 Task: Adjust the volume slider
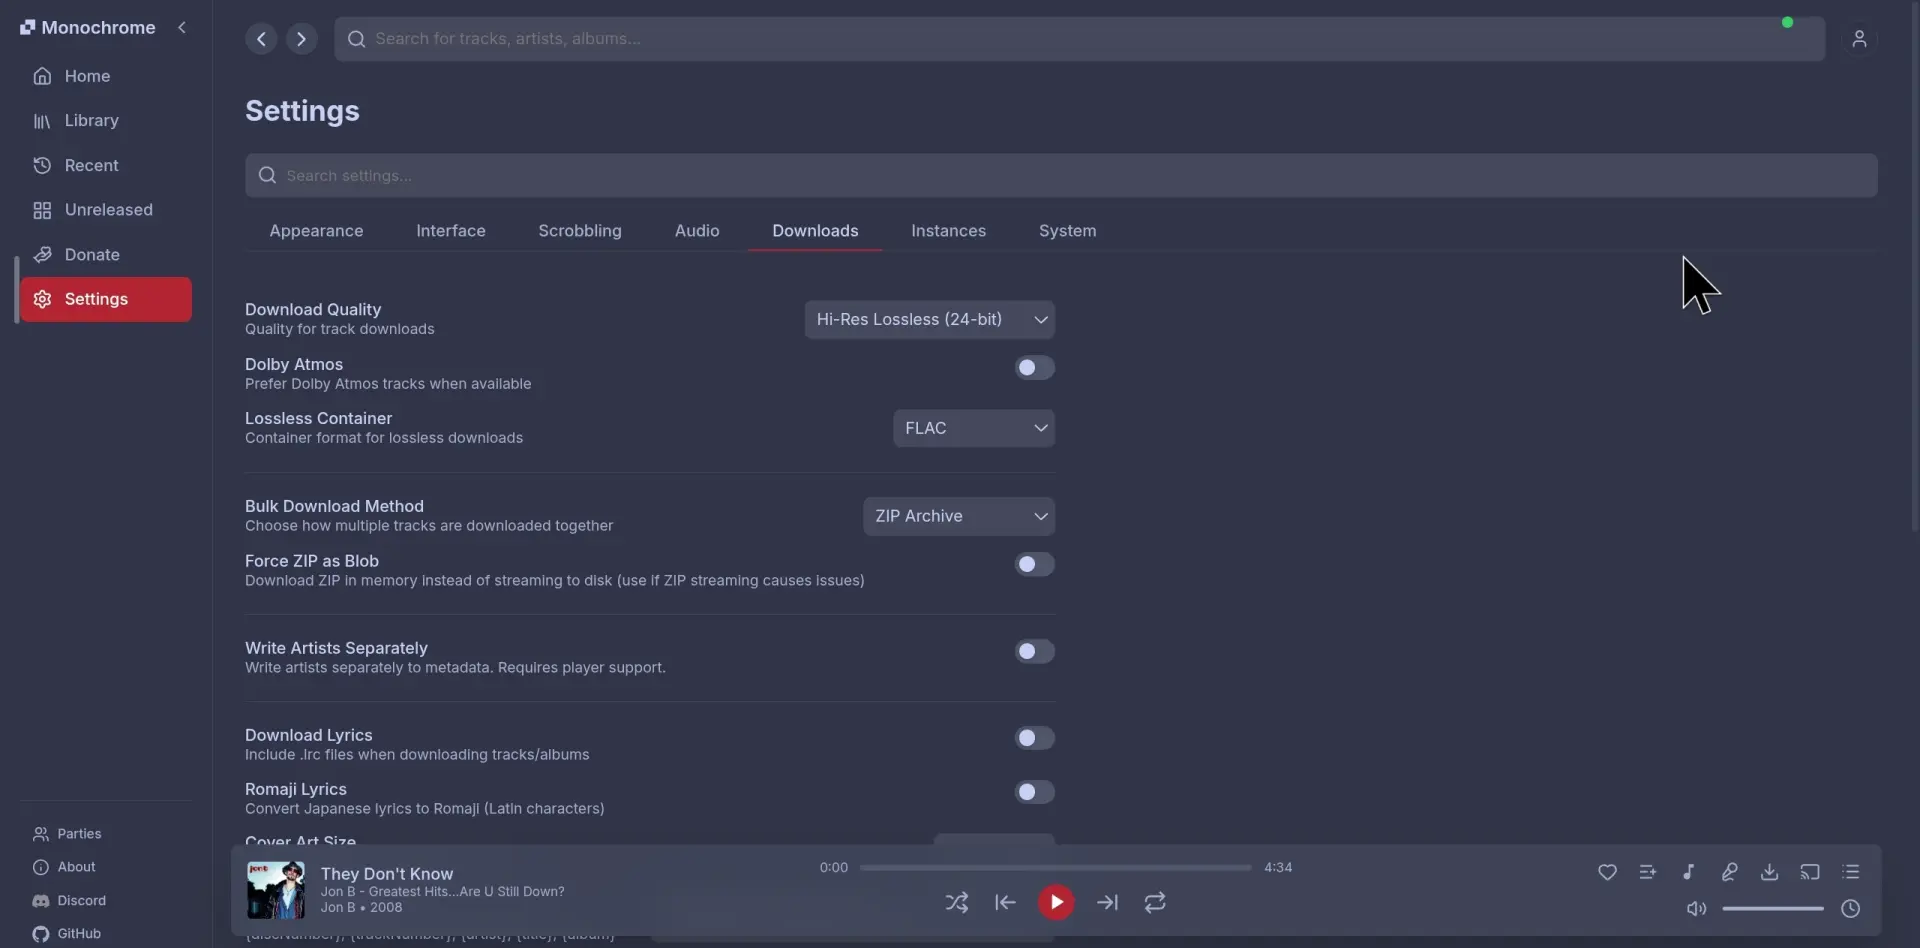(1773, 909)
